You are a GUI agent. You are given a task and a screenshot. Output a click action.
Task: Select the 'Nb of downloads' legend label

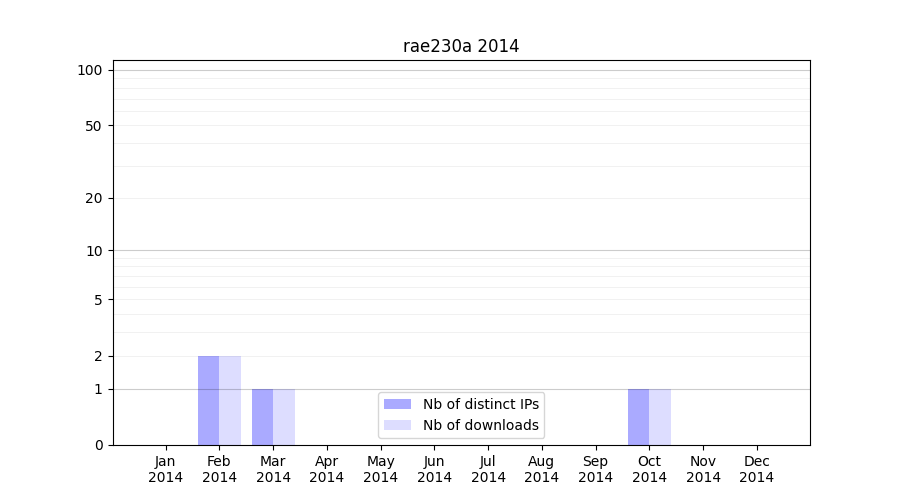480,425
